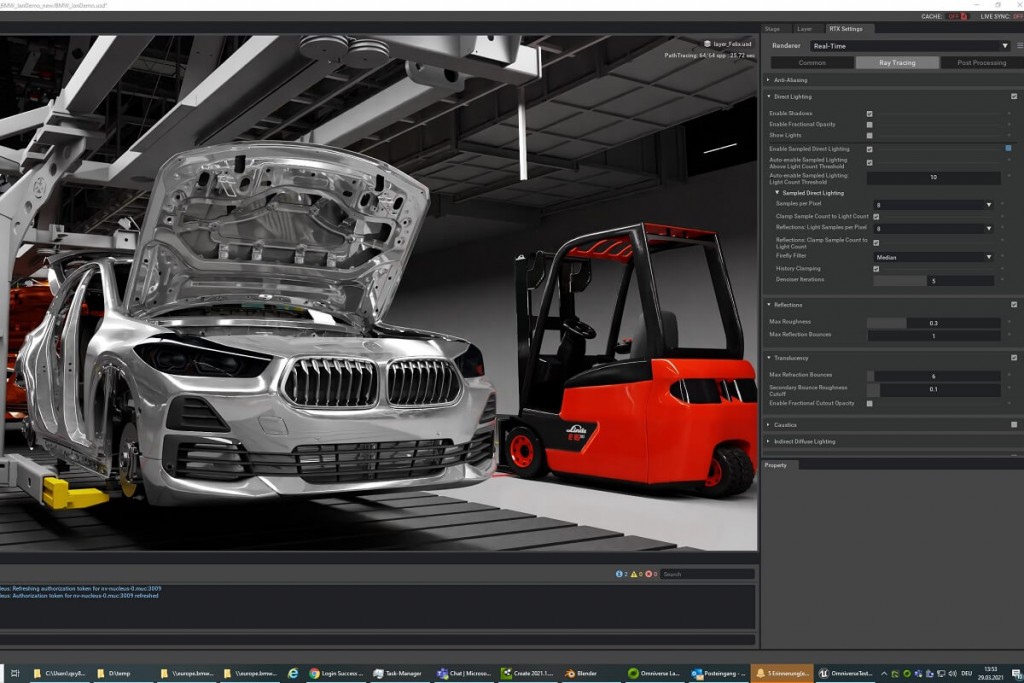The image size is (1024, 683).
Task: Open the RTX Settings hamburger menu icon
Action: 1018,45
